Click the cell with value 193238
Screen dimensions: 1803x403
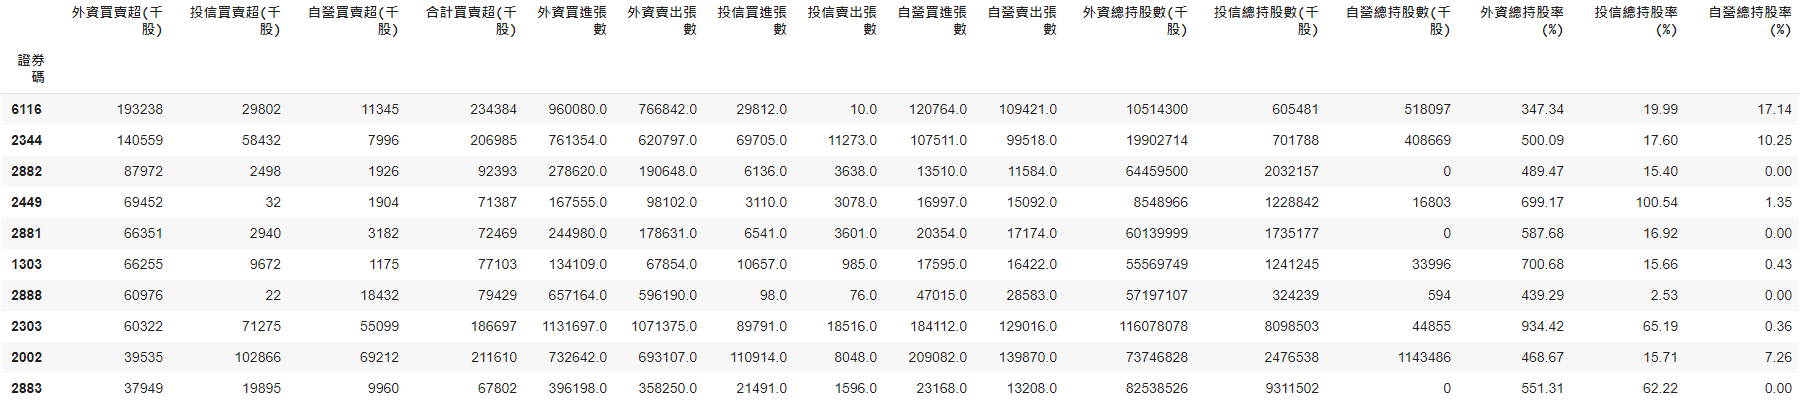click(139, 109)
